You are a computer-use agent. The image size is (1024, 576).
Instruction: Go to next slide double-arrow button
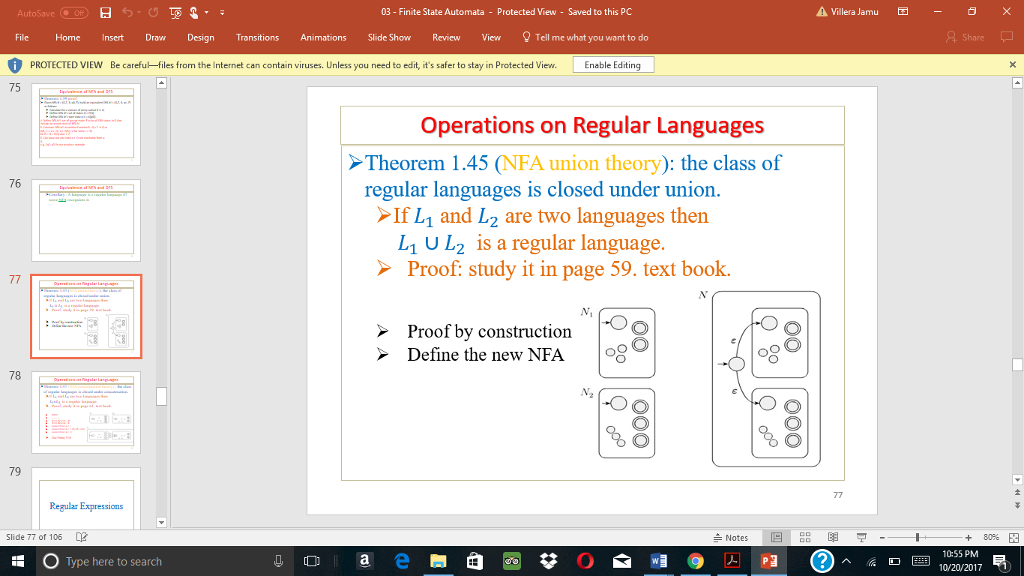(x=1017, y=505)
